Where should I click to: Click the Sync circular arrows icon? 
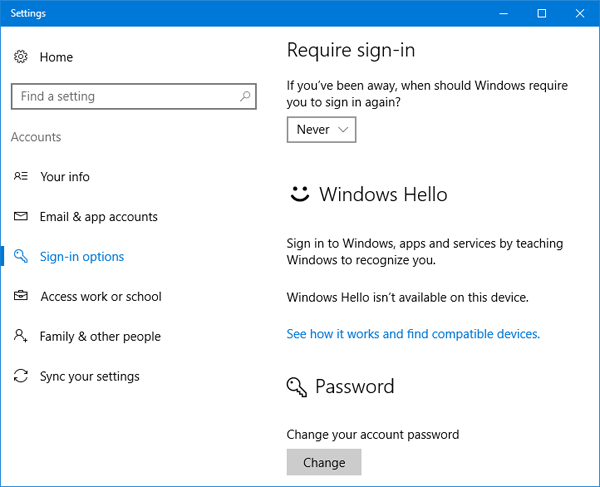point(21,377)
